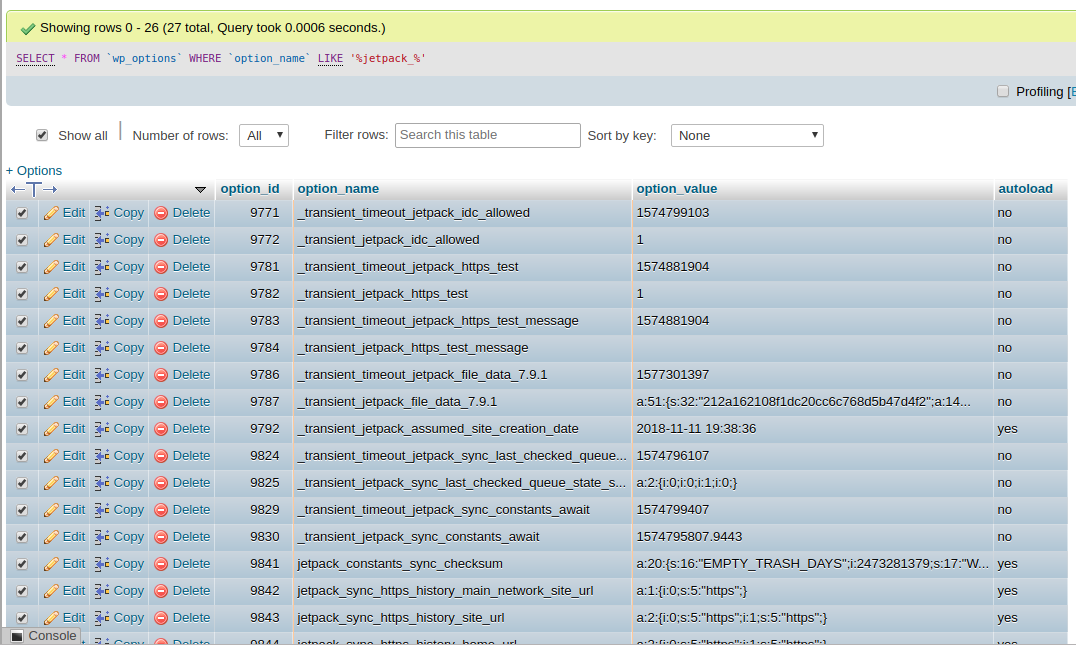Expand the Options section
Viewport: 1076px width, 650px height.
click(34, 170)
